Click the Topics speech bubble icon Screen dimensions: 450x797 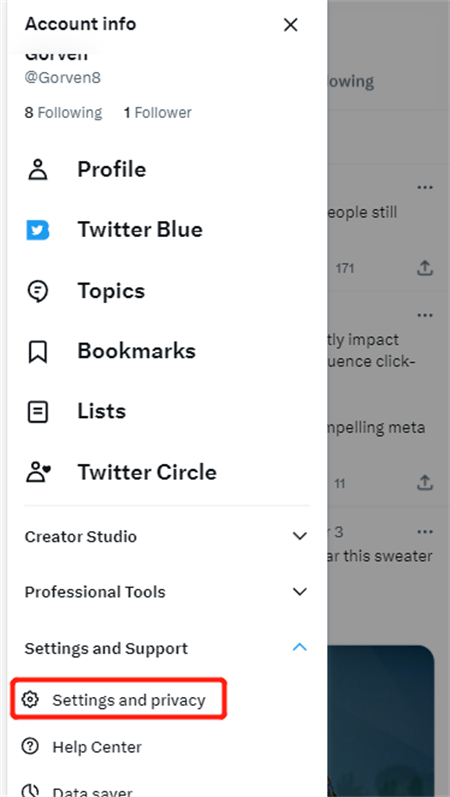pyautogui.click(x=38, y=291)
